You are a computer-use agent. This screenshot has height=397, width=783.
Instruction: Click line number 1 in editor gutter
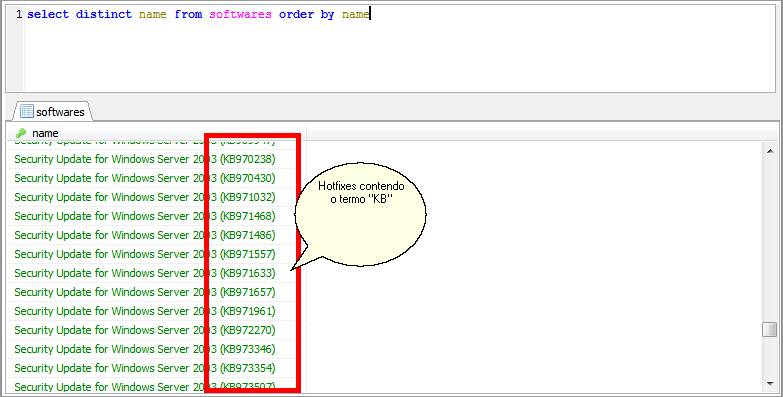(x=19, y=14)
